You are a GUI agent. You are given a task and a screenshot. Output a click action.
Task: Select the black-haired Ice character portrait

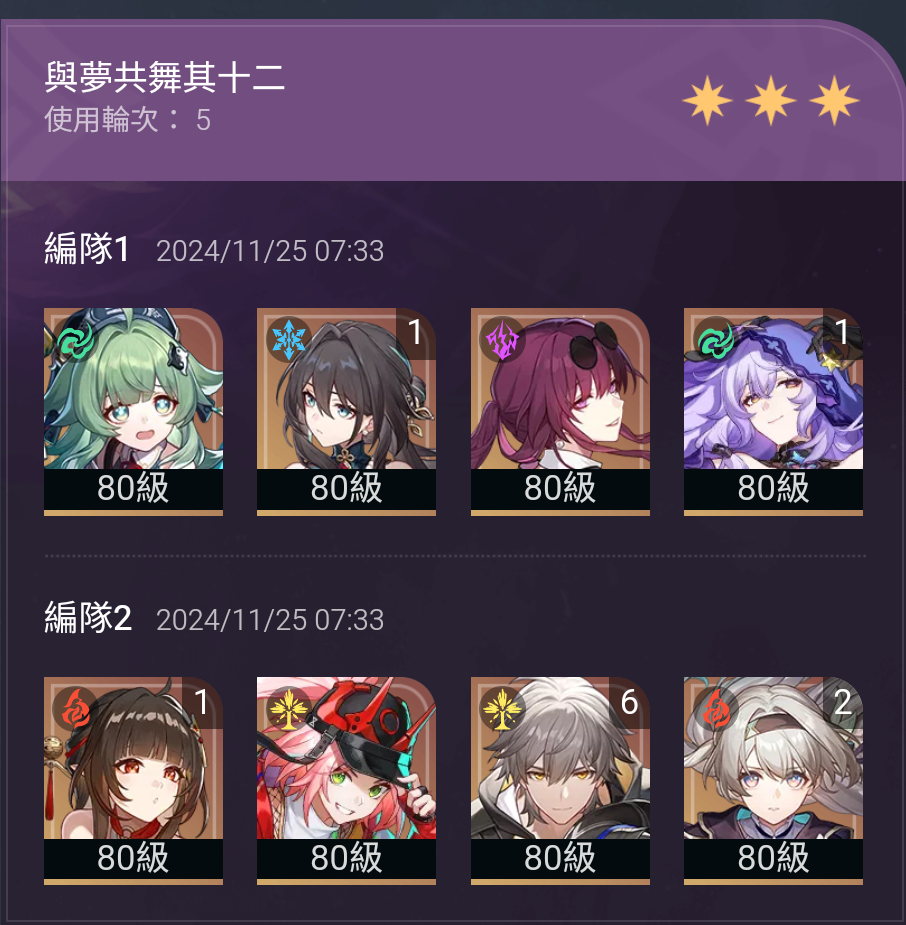pyautogui.click(x=346, y=411)
